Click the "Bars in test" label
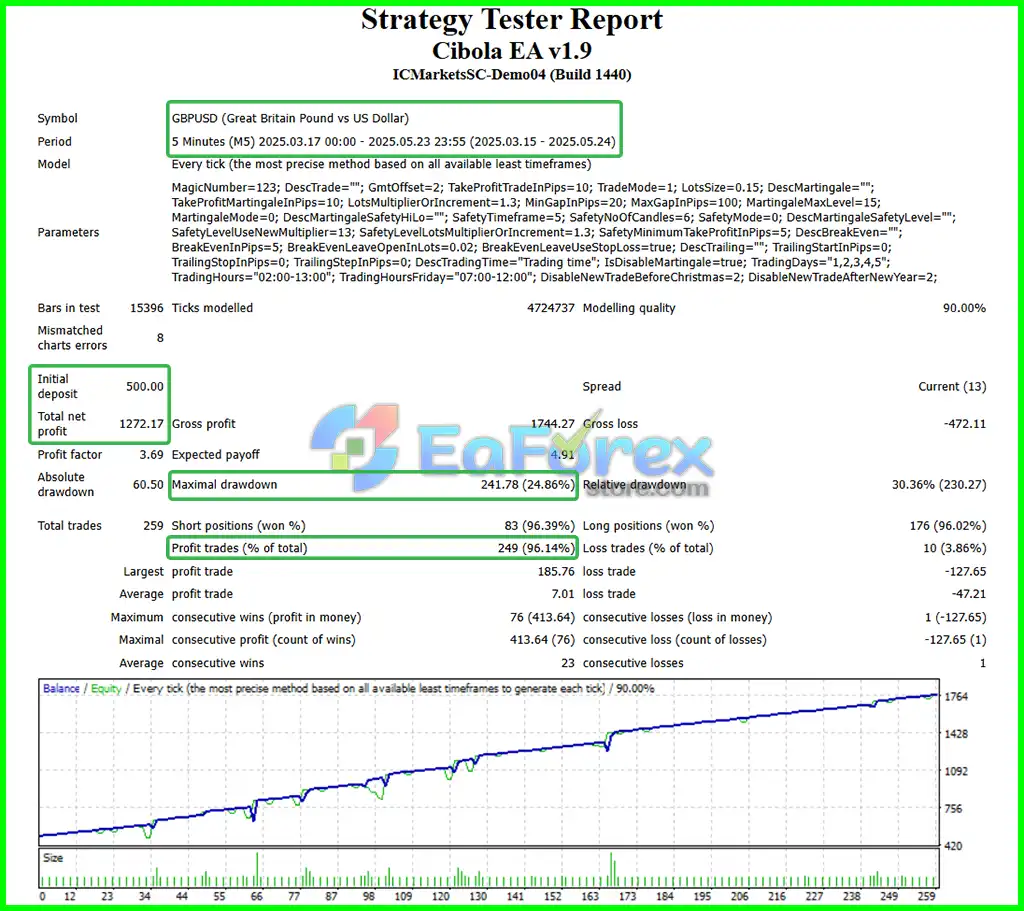Screen dimensions: 1024x911 [69, 308]
